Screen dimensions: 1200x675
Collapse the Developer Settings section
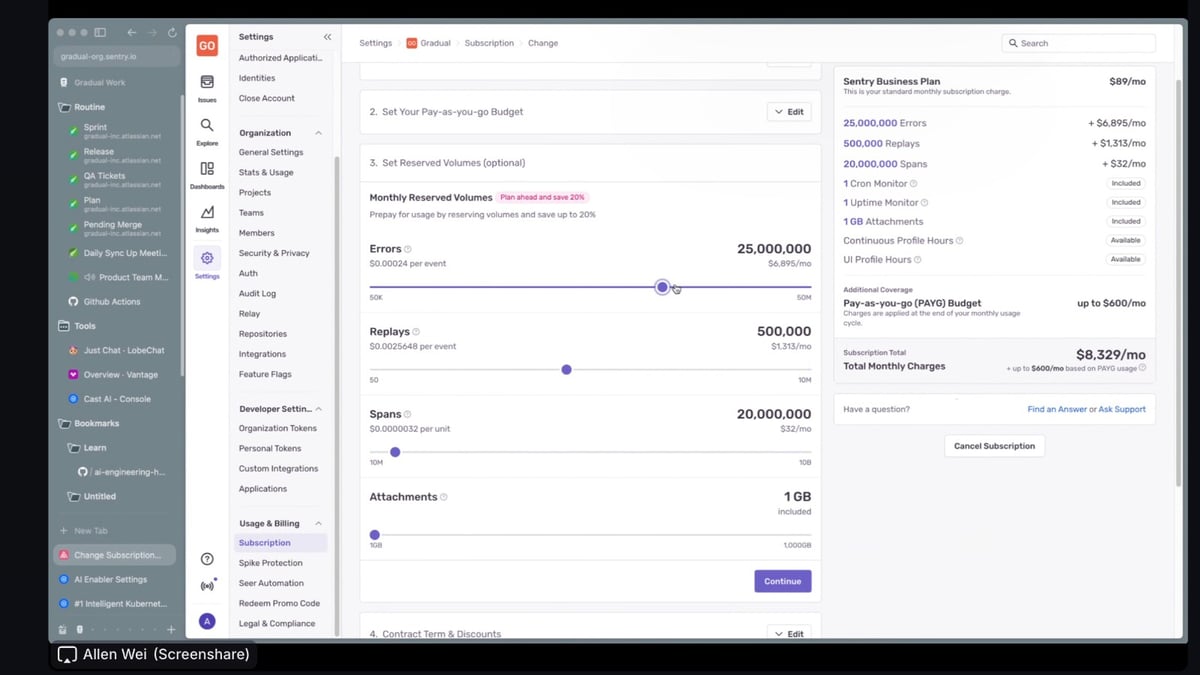tap(319, 409)
